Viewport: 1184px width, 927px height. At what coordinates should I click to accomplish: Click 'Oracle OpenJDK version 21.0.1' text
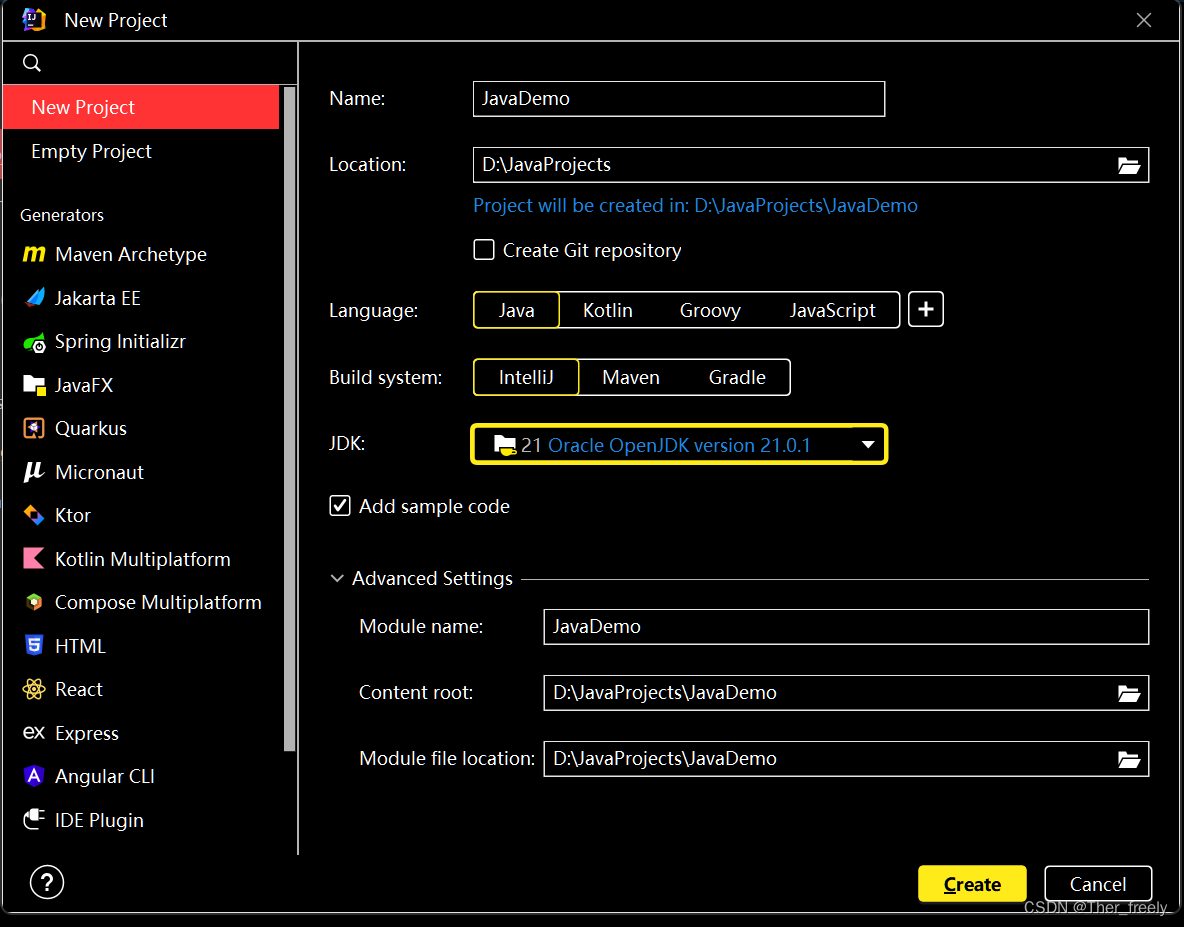click(679, 445)
